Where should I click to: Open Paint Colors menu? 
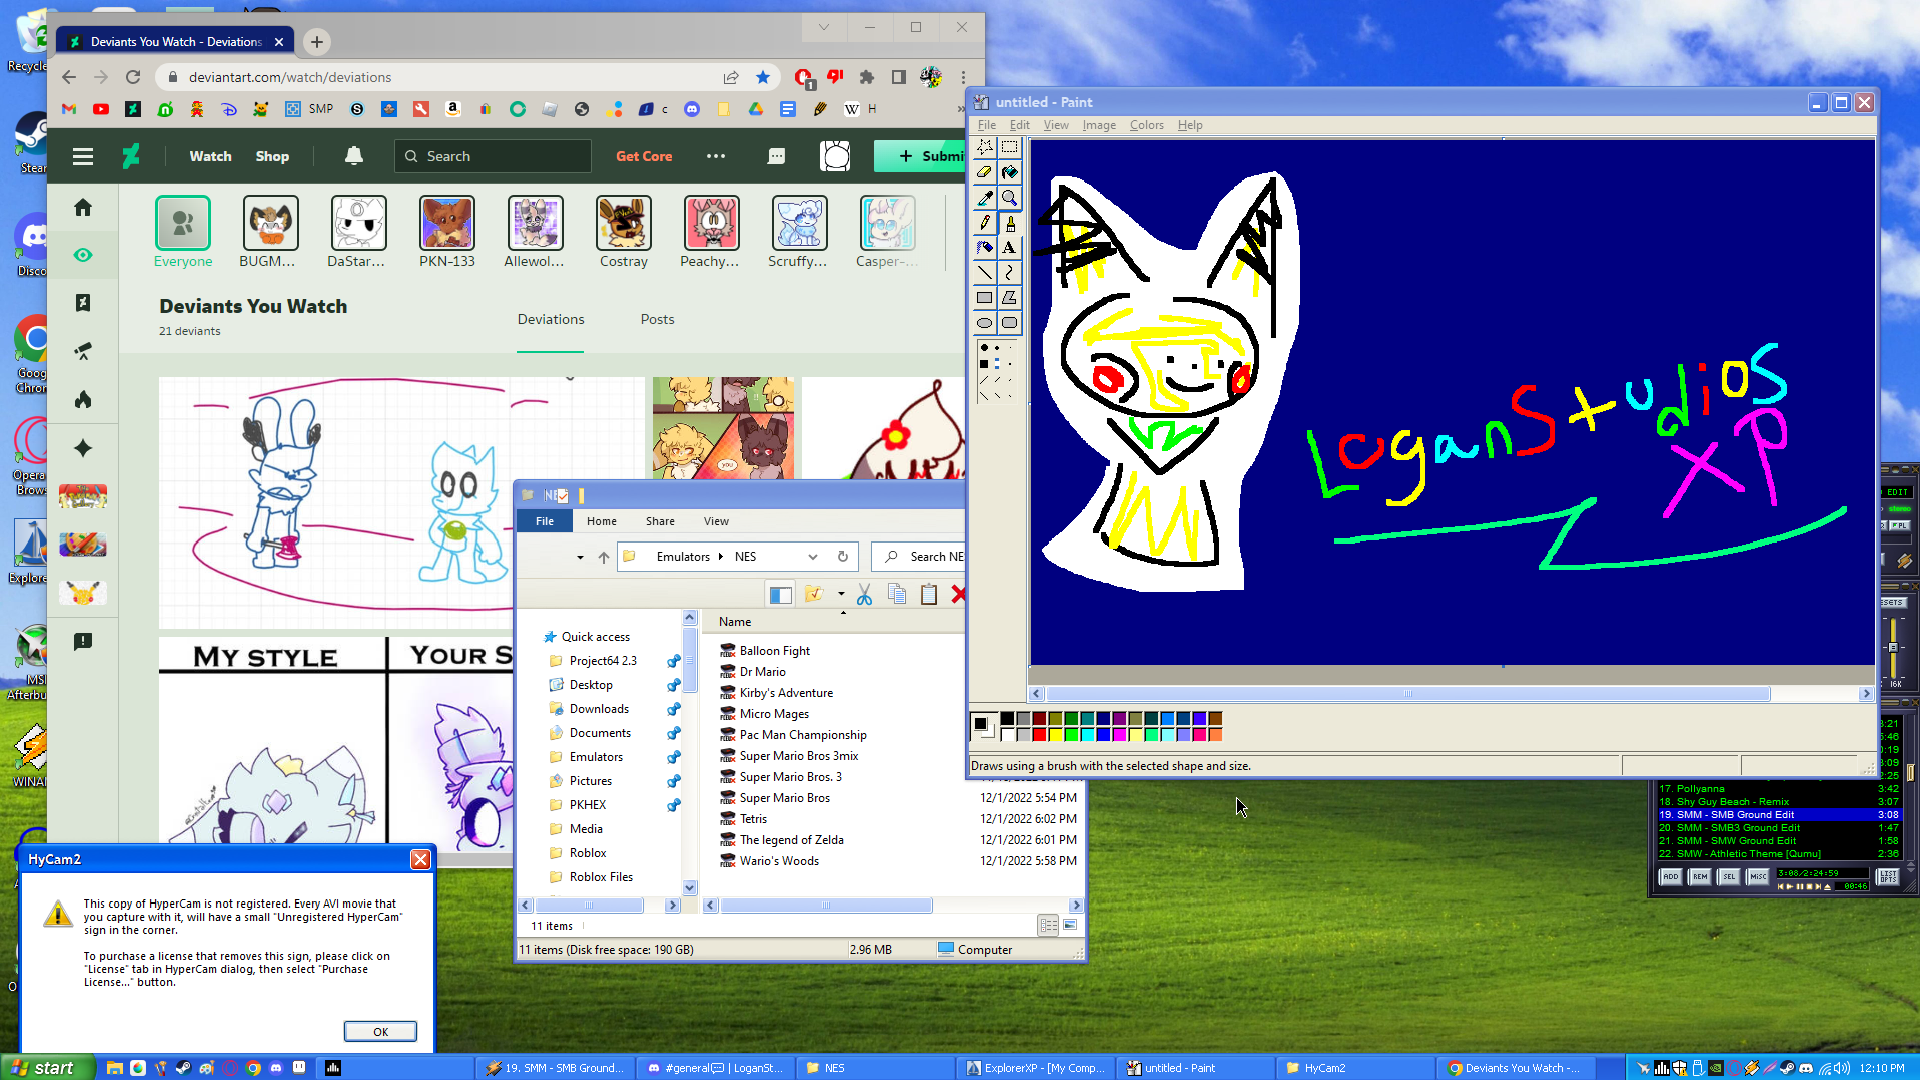click(x=1146, y=125)
